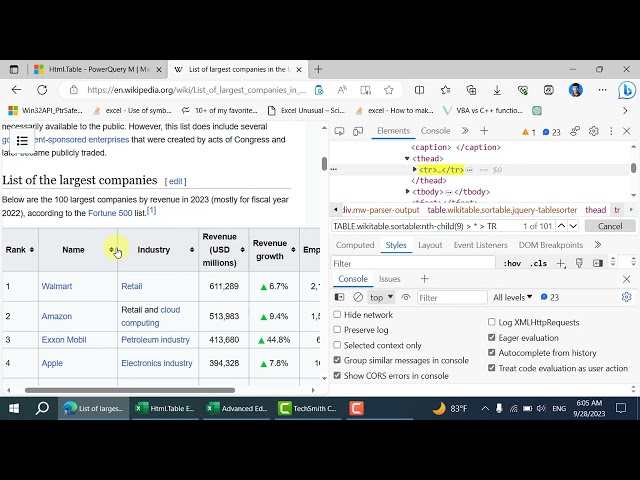Enable Preserve log checkbox
This screenshot has width=640, height=480.
pyautogui.click(x=337, y=329)
